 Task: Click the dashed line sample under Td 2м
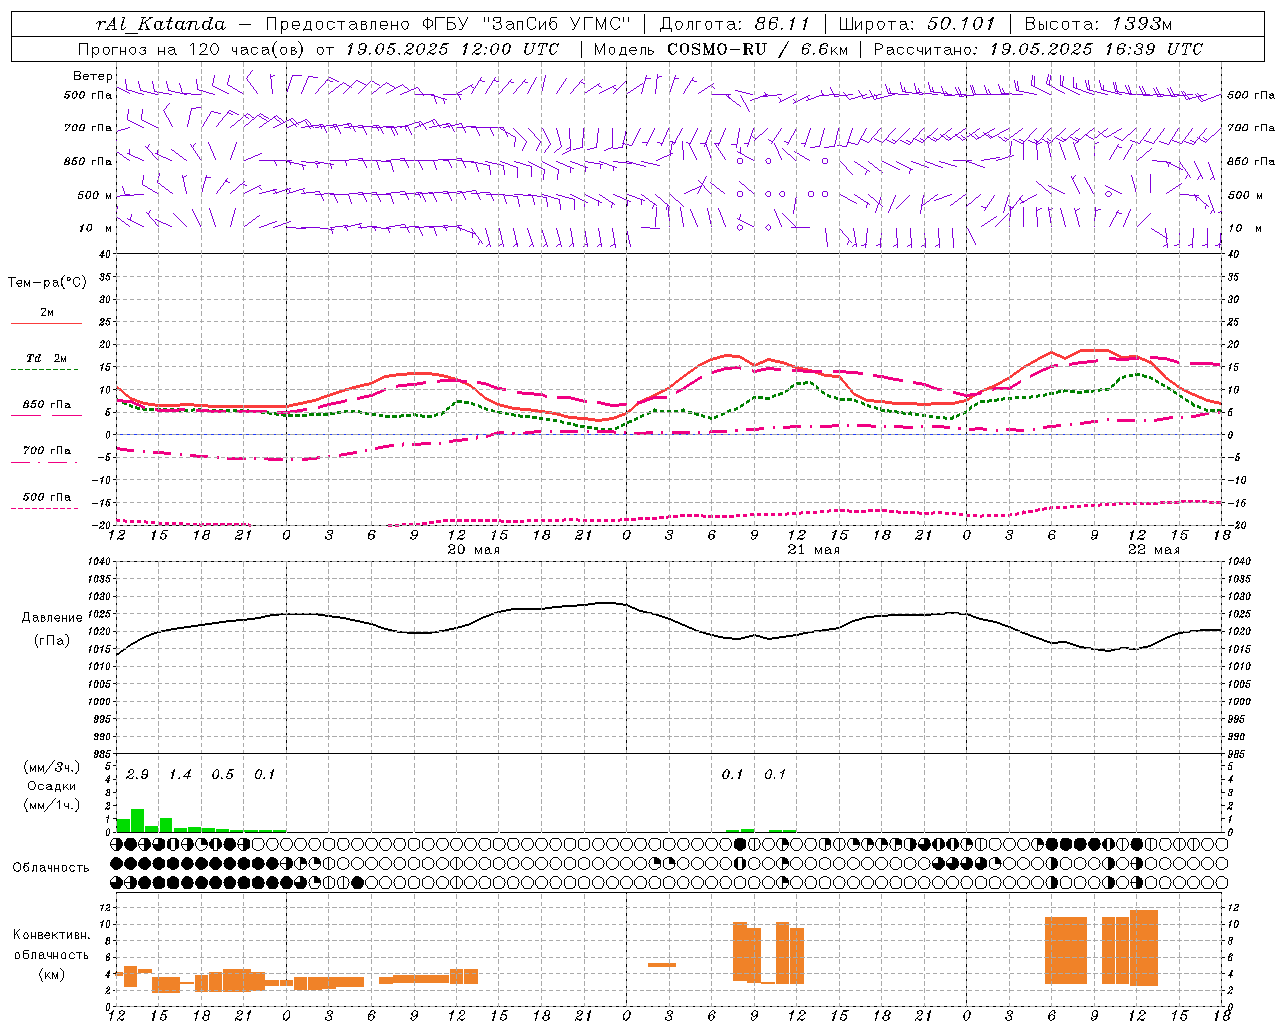(x=46, y=369)
